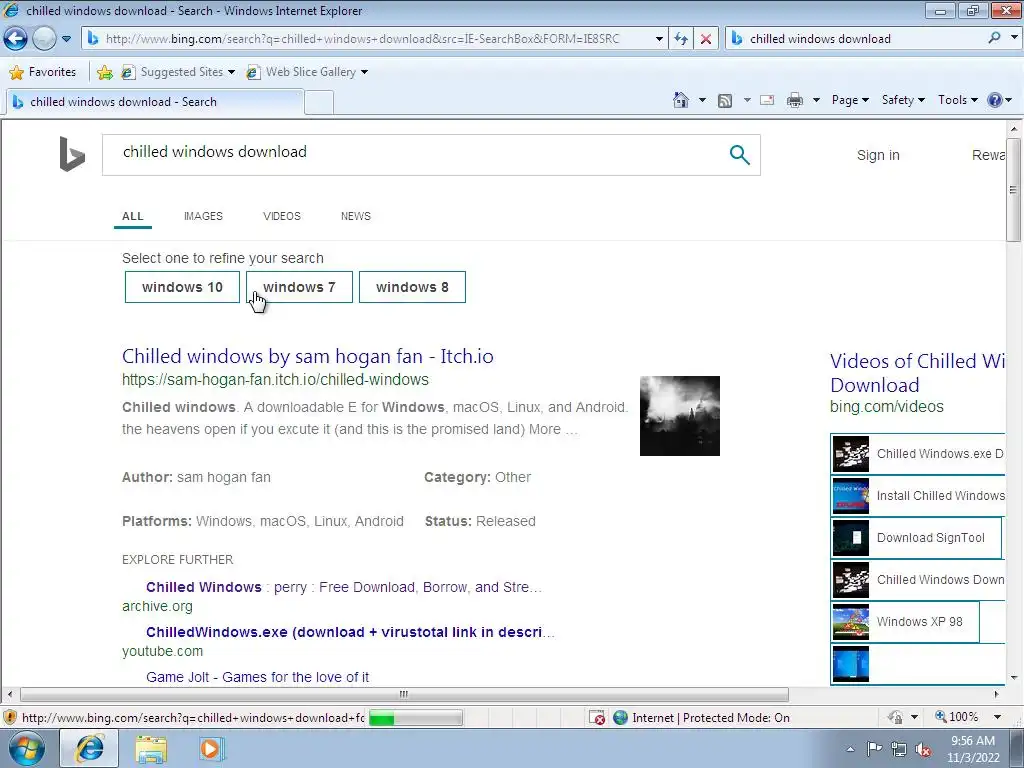Expand the Print options dropdown arrow

pos(816,100)
